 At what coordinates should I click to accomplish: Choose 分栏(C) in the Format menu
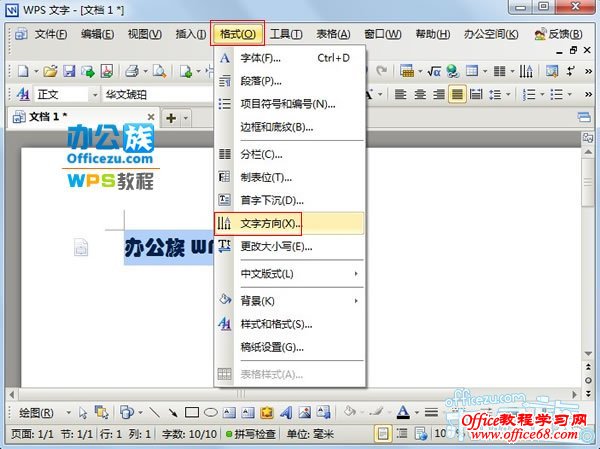pos(289,154)
